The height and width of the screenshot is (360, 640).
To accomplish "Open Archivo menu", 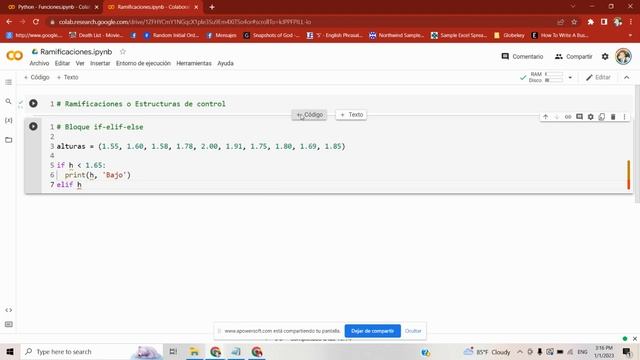I will click(x=39, y=63).
